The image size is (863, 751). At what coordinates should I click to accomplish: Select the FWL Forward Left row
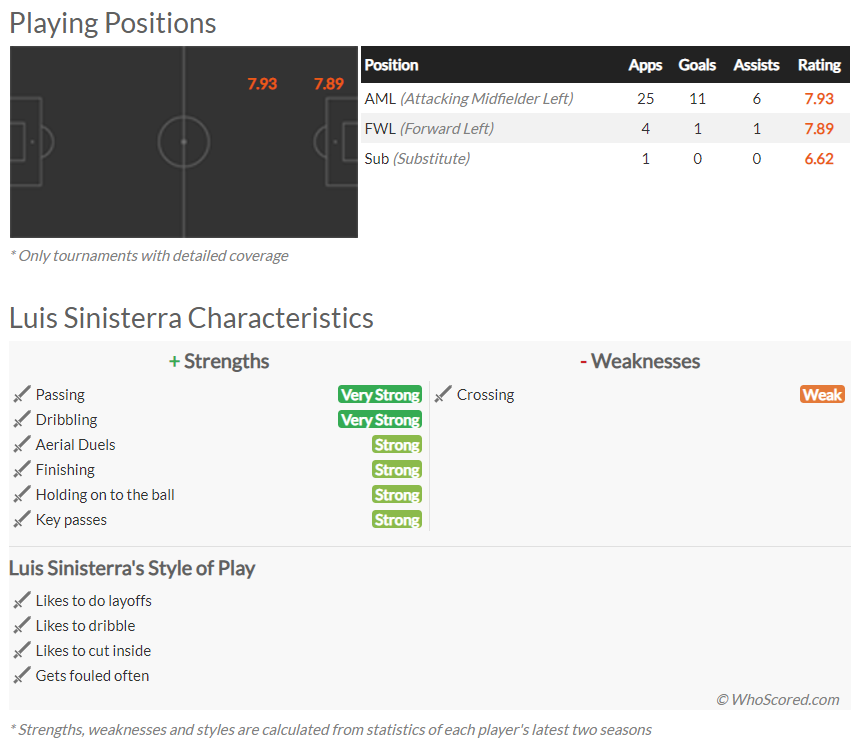605,129
